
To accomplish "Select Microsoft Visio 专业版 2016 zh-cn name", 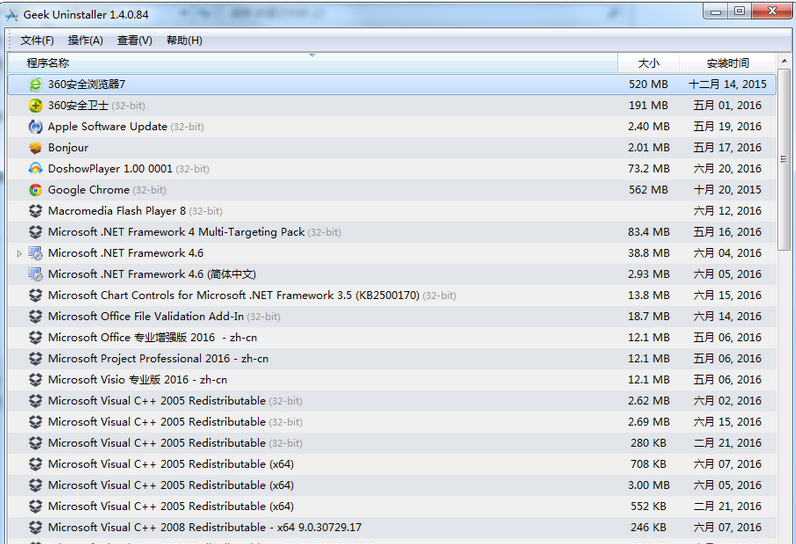I will pyautogui.click(x=138, y=380).
